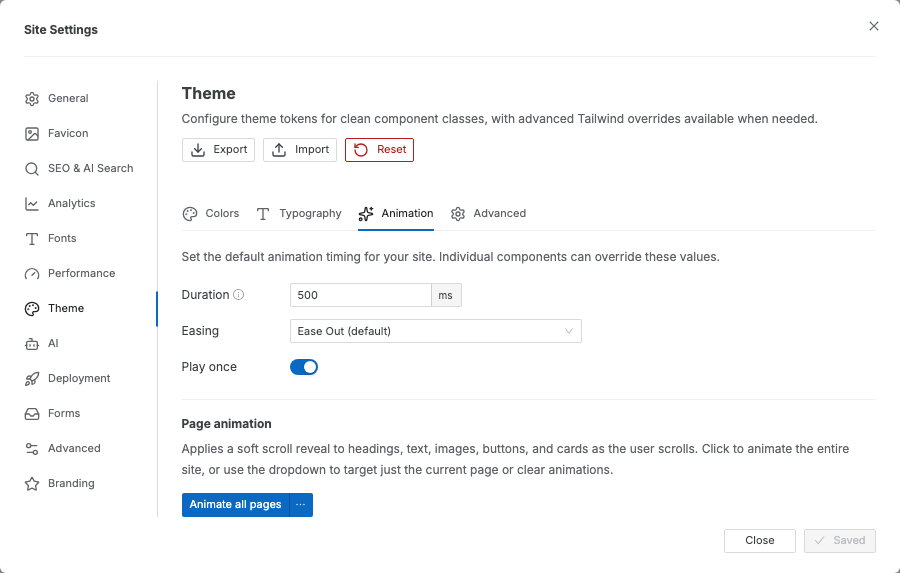Click the Animation tab sparkle icon
Viewport: 900px width, 573px height.
(x=366, y=214)
